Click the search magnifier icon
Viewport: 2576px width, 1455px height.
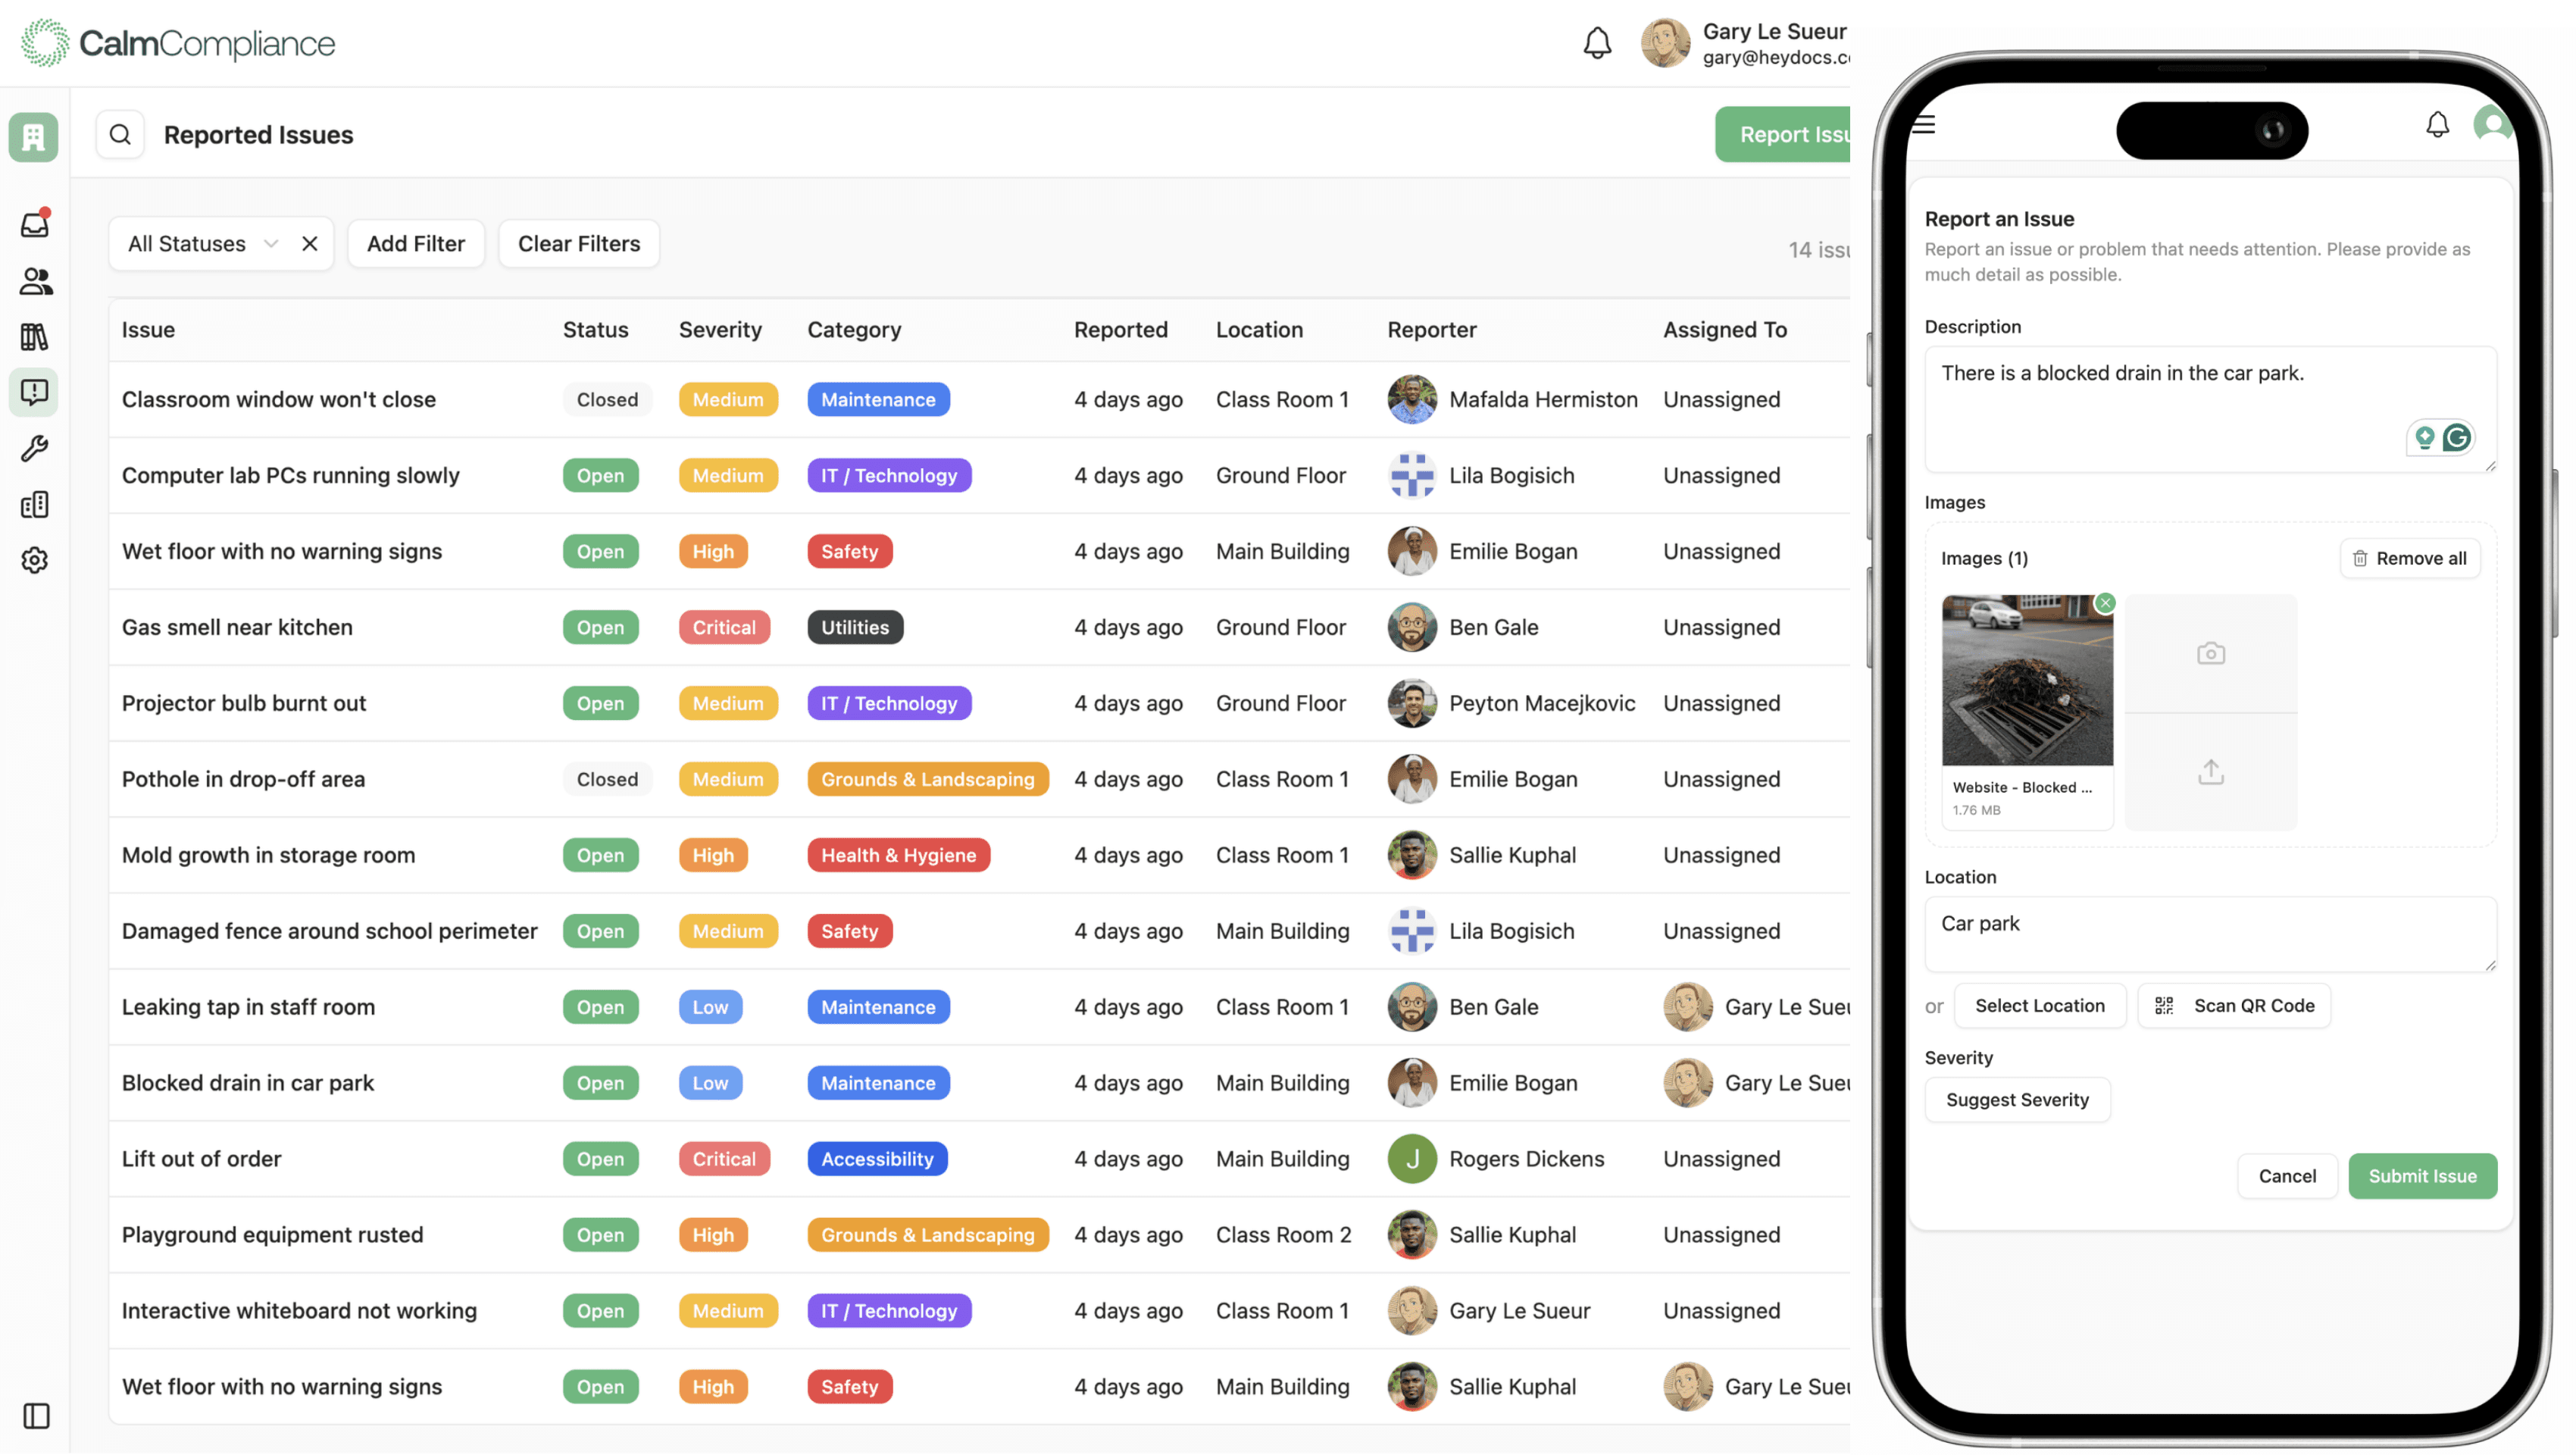point(120,134)
